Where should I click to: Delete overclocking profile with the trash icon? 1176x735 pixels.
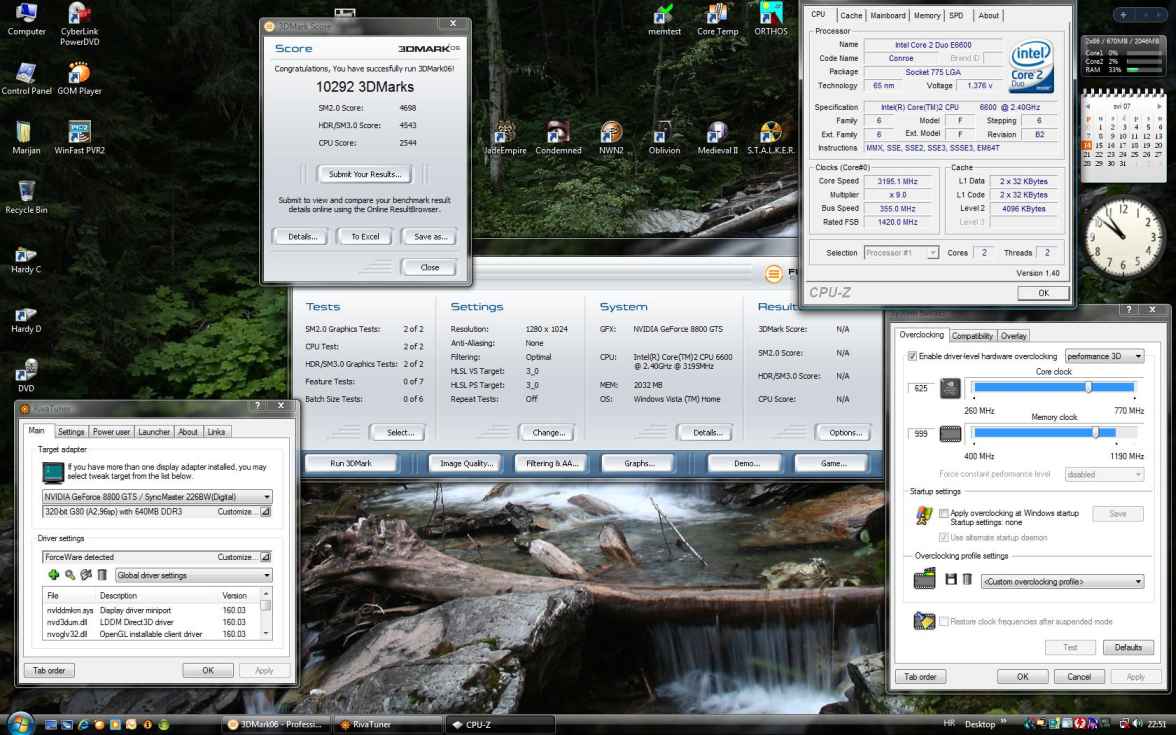click(967, 580)
